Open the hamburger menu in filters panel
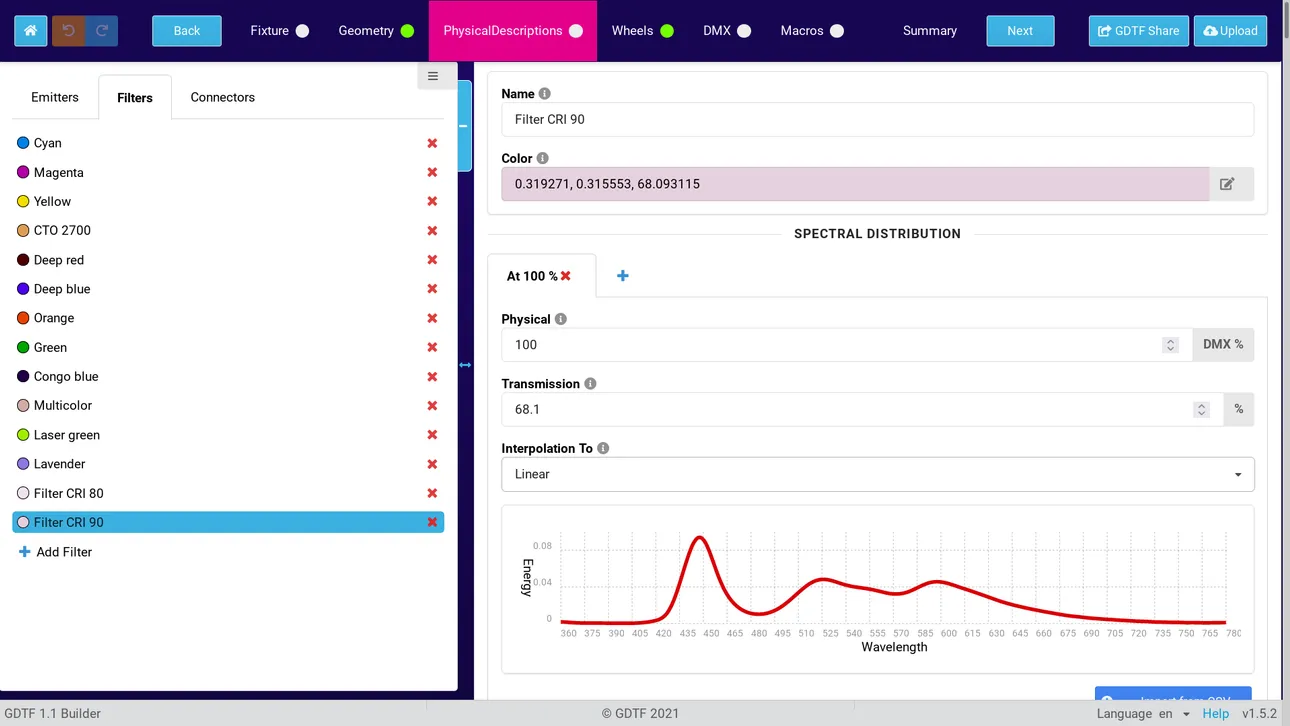Image resolution: width=1290 pixels, height=726 pixels. tap(433, 76)
